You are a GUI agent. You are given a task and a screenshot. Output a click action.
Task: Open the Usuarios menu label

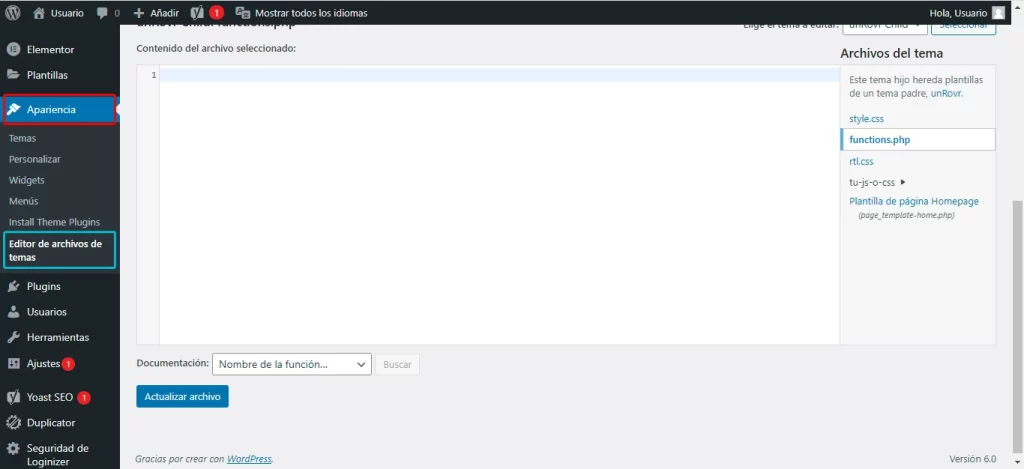point(46,312)
